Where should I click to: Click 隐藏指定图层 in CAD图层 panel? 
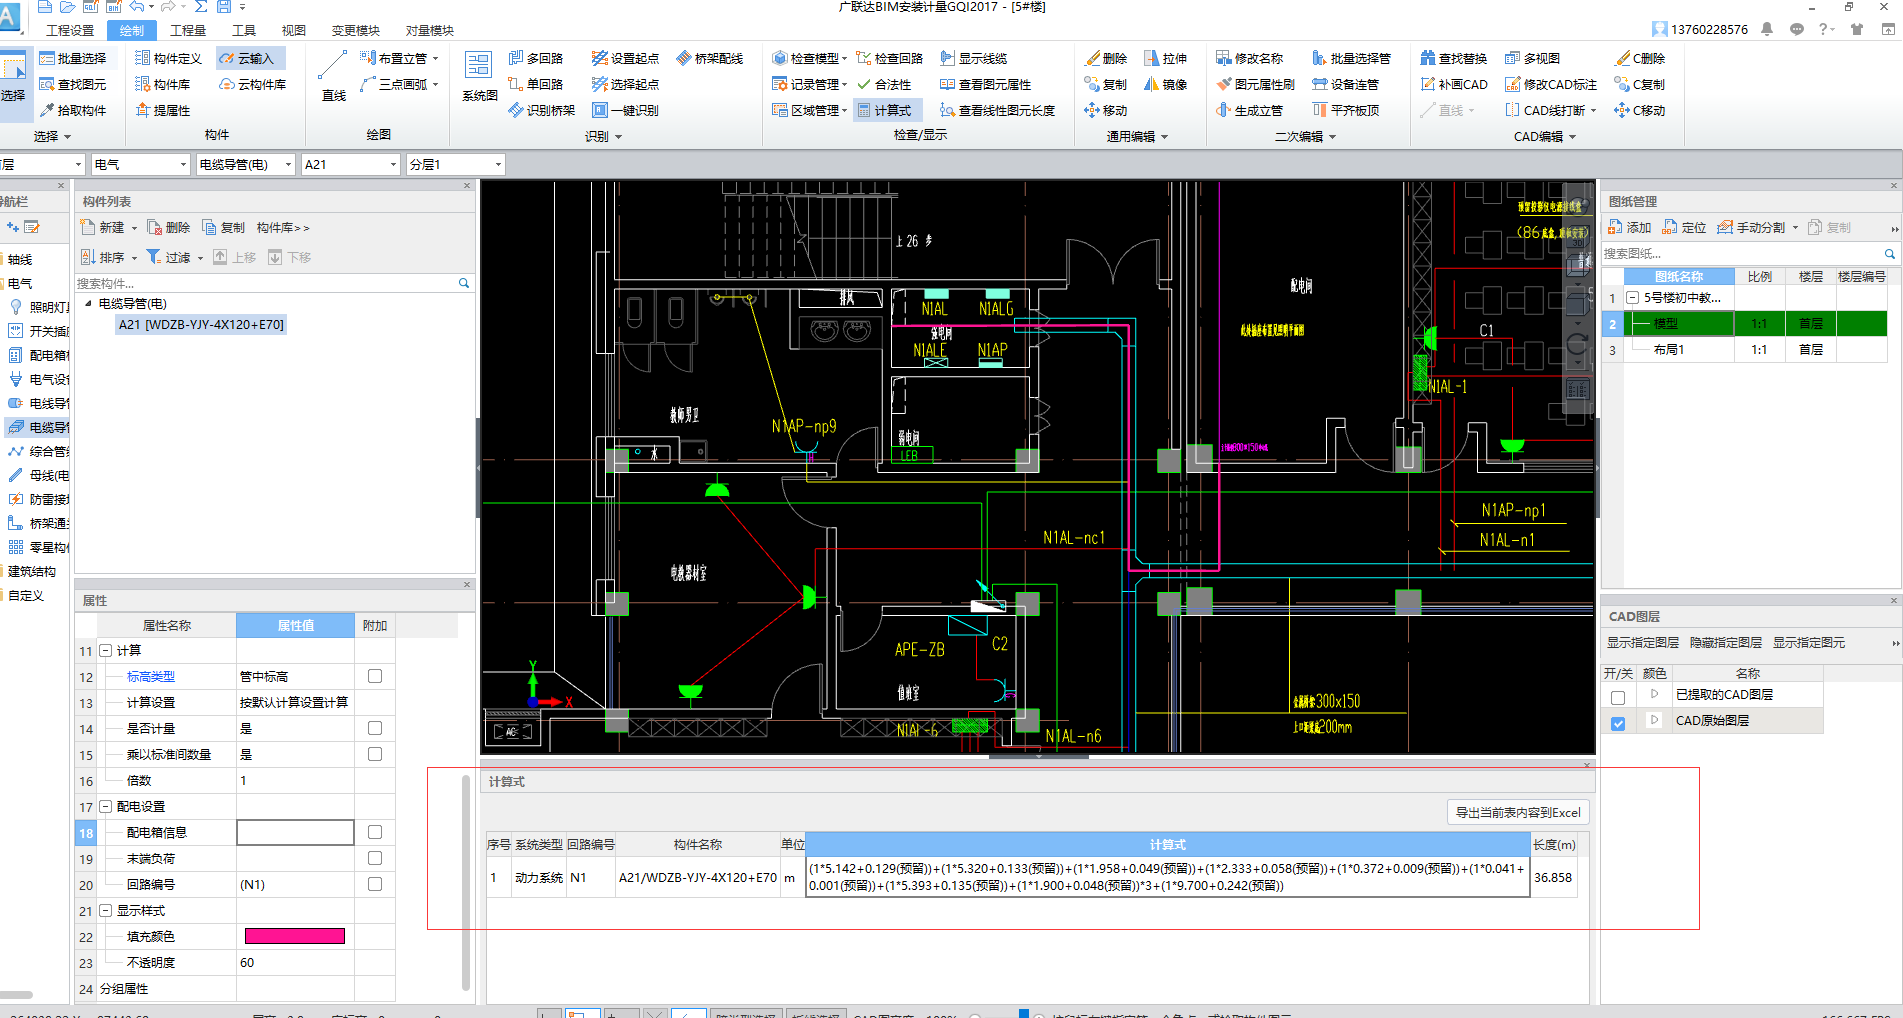[x=1726, y=642]
